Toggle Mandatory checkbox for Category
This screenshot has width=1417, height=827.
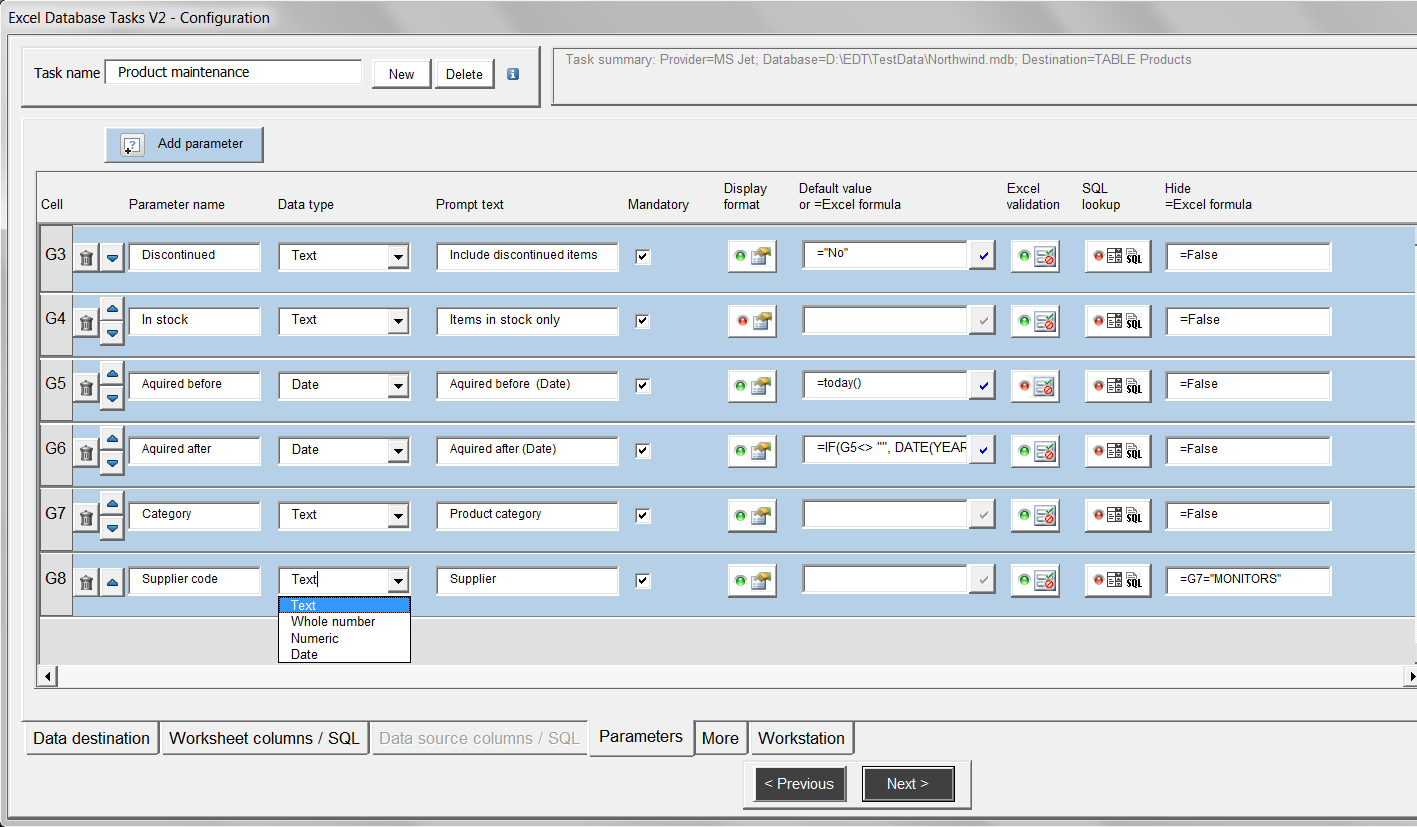click(x=643, y=516)
